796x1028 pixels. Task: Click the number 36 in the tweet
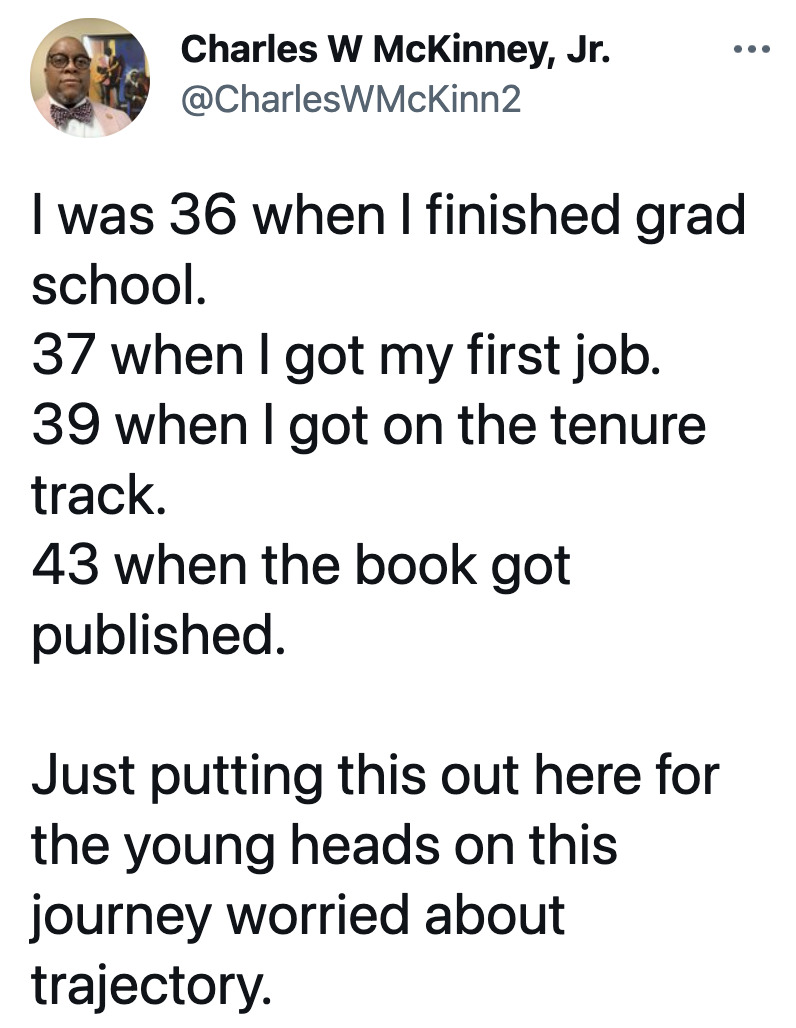[203, 216]
